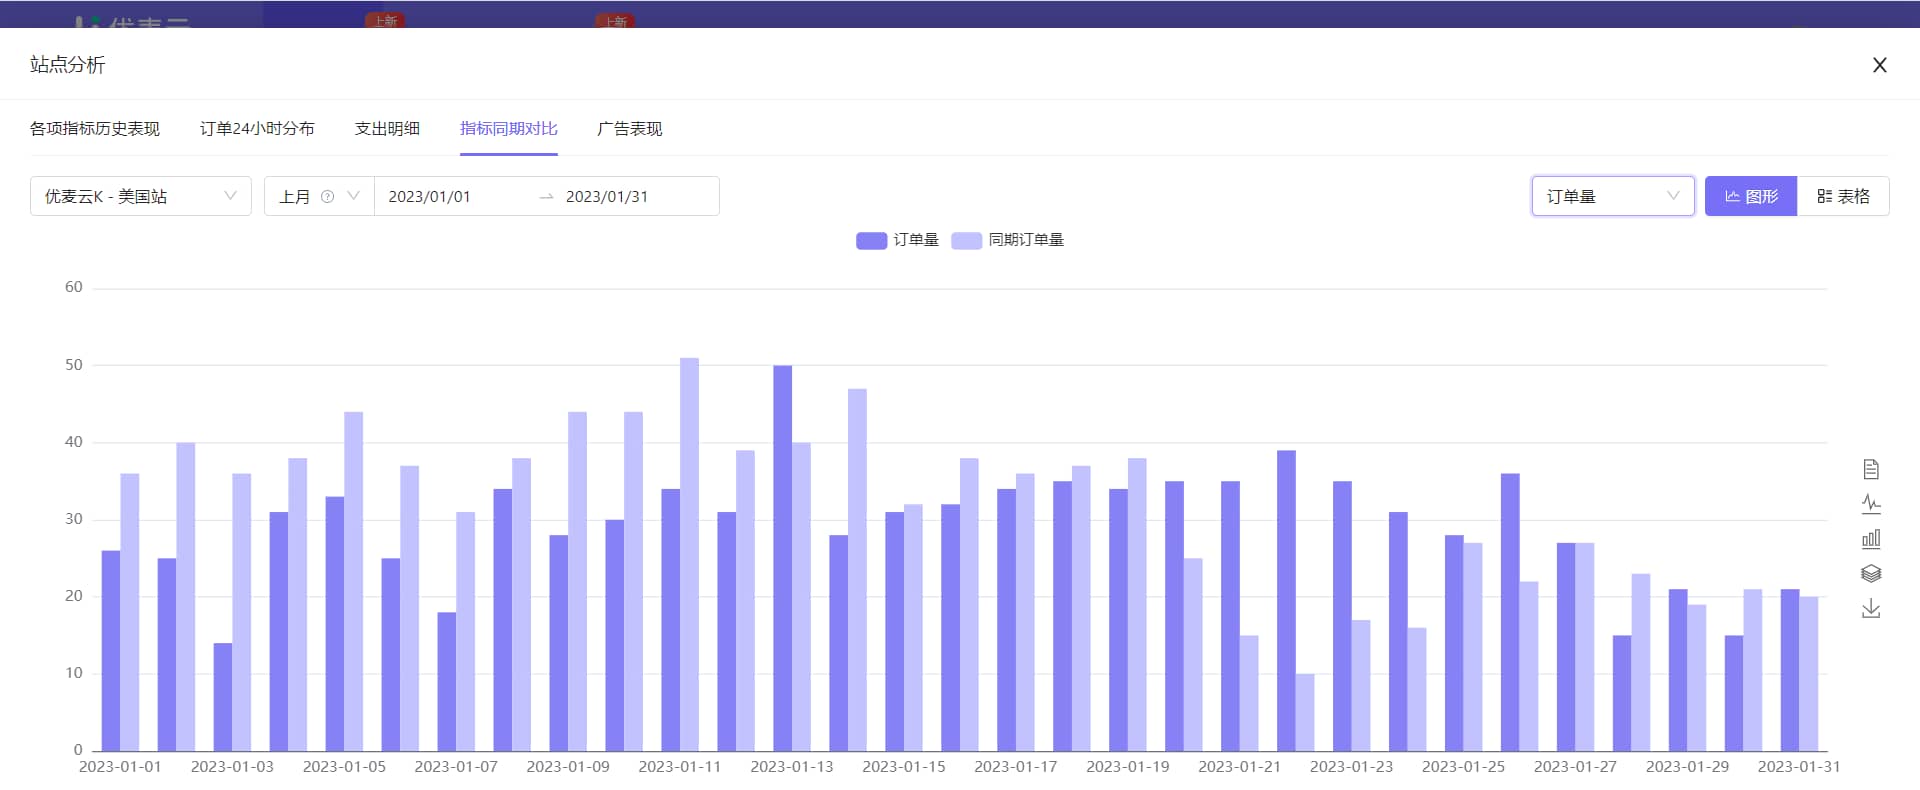The height and width of the screenshot is (790, 1920).
Task: Click the 2023-01-27 x-axis label
Action: pos(1575,767)
